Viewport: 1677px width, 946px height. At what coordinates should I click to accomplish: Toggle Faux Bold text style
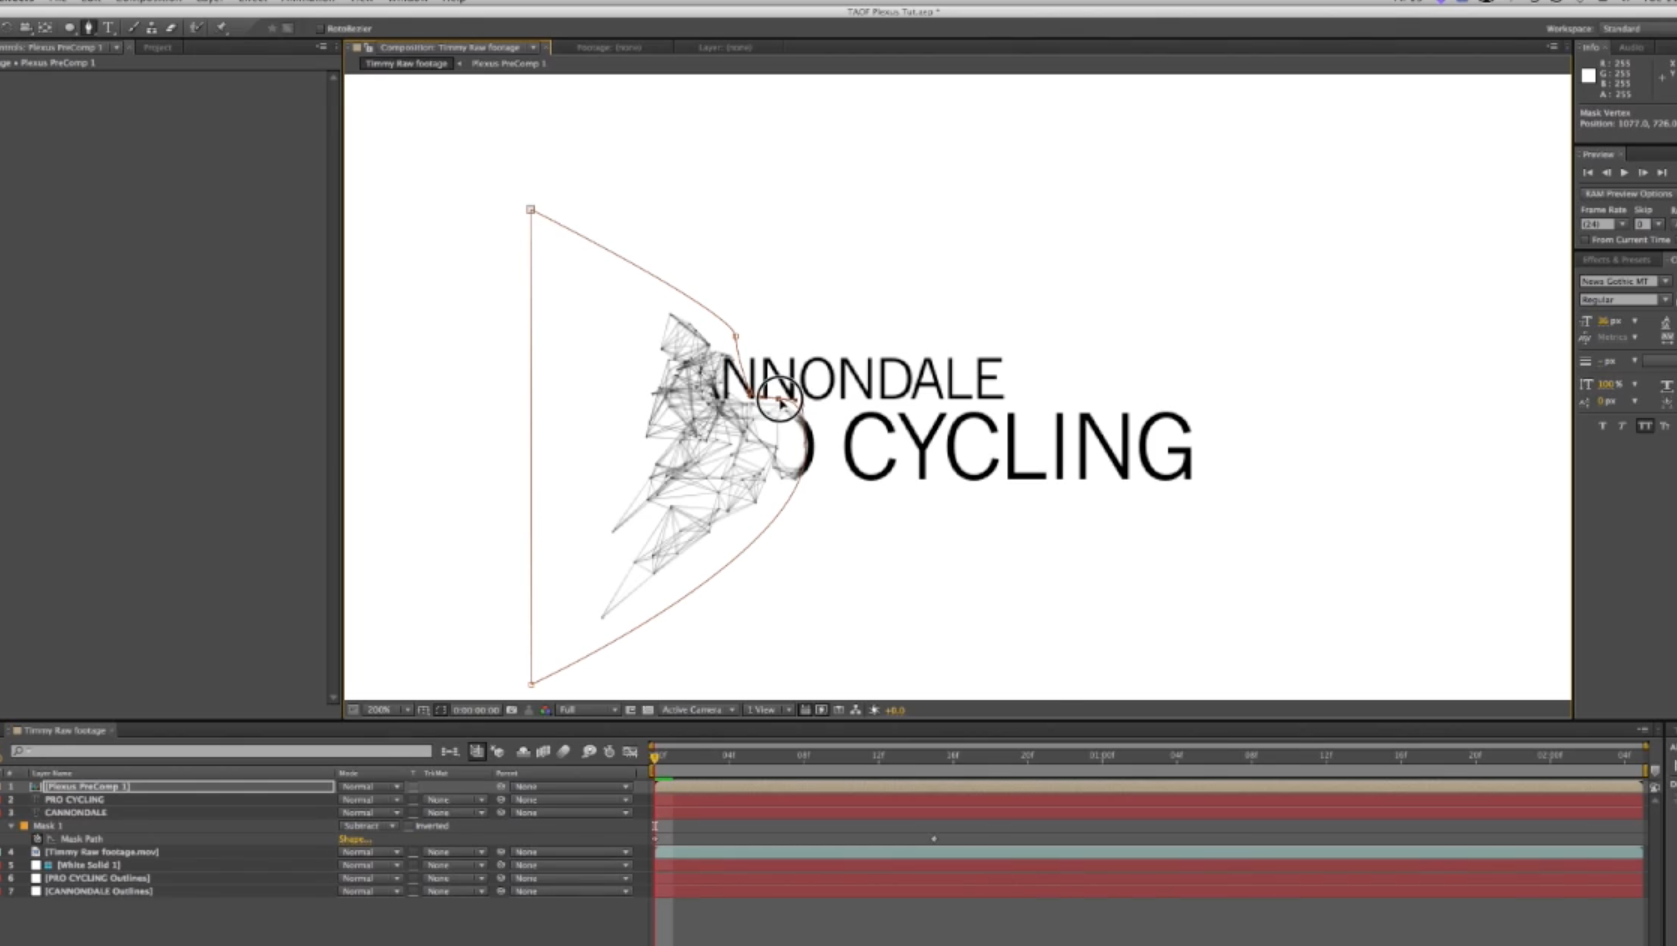pos(1602,426)
